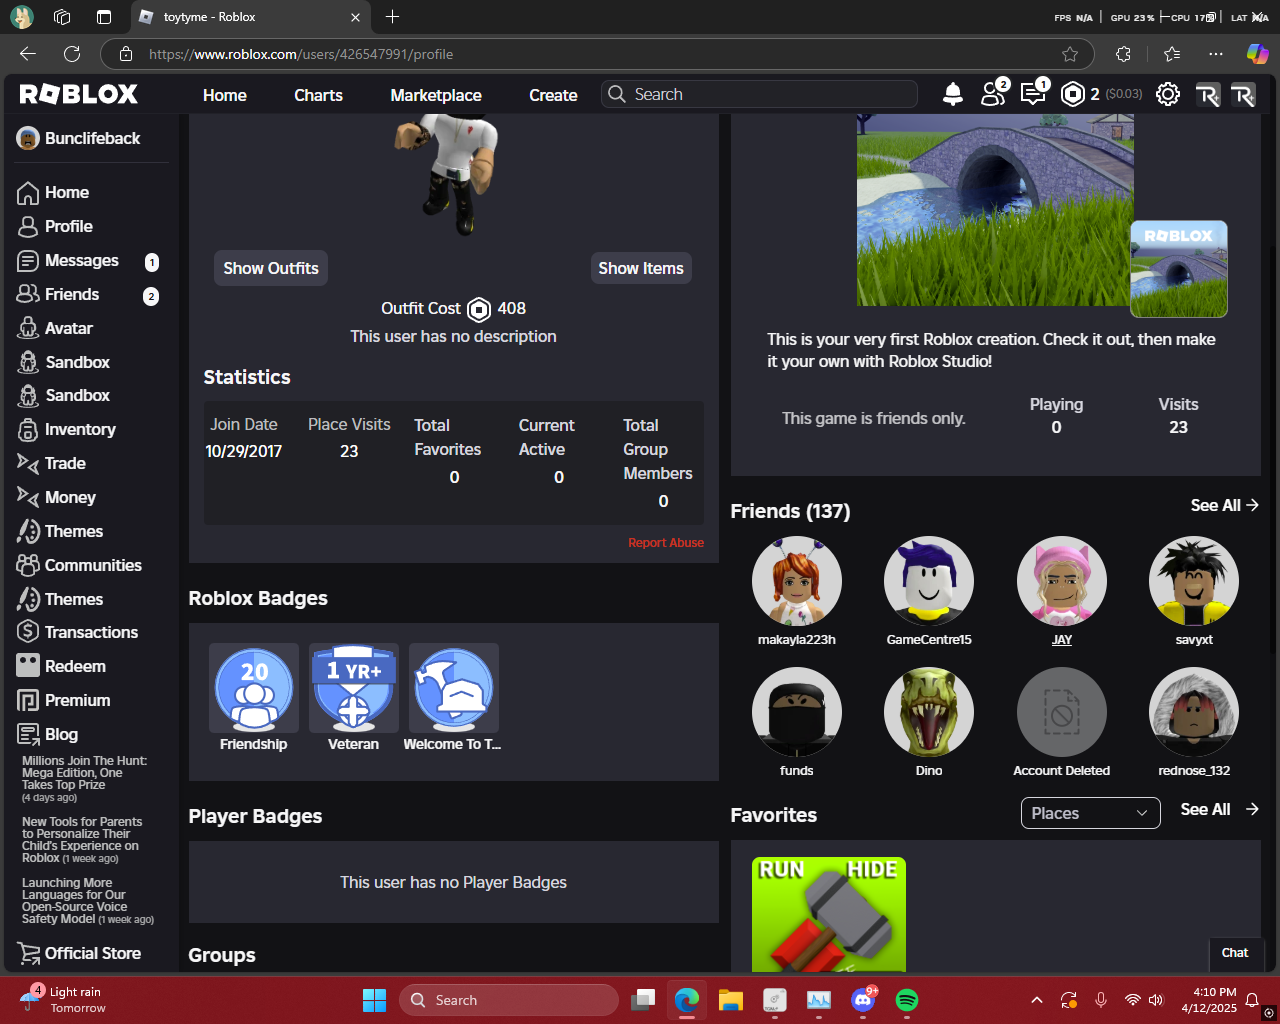The height and width of the screenshot is (1024, 1280).
Task: Click the Windows taskbar Search box
Action: tap(508, 1000)
